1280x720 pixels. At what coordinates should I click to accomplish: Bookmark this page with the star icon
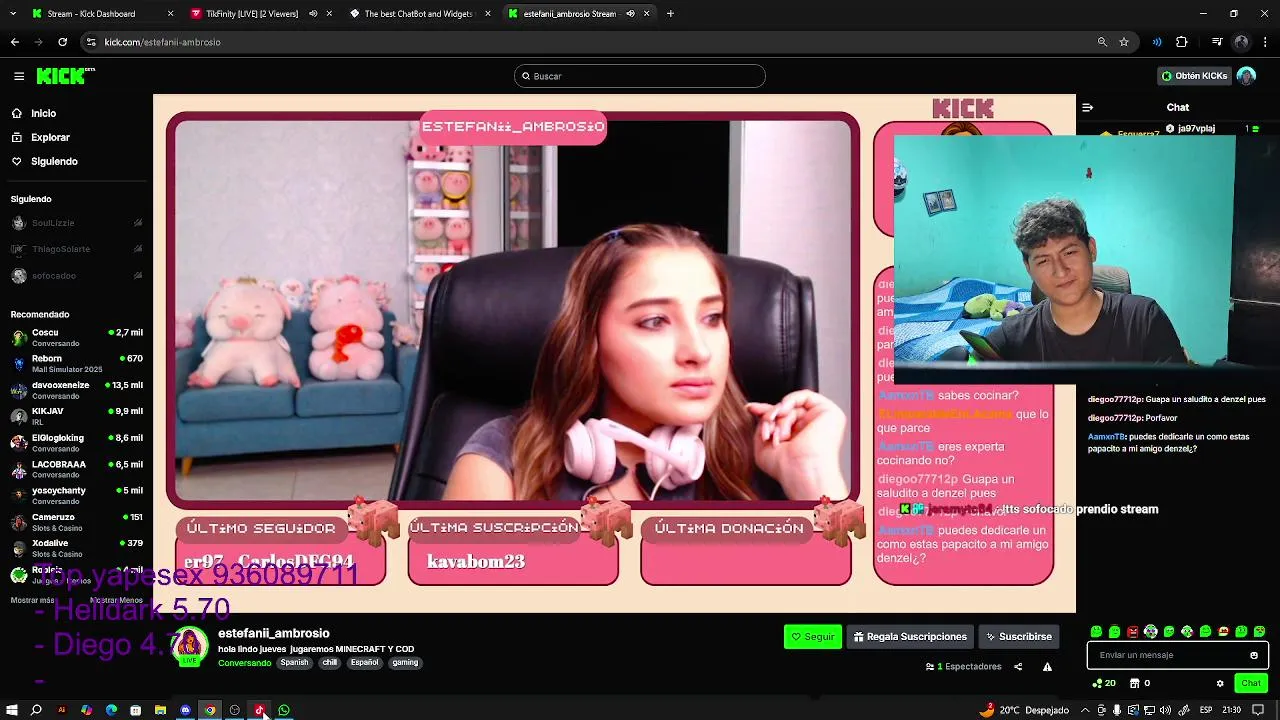tap(1124, 42)
